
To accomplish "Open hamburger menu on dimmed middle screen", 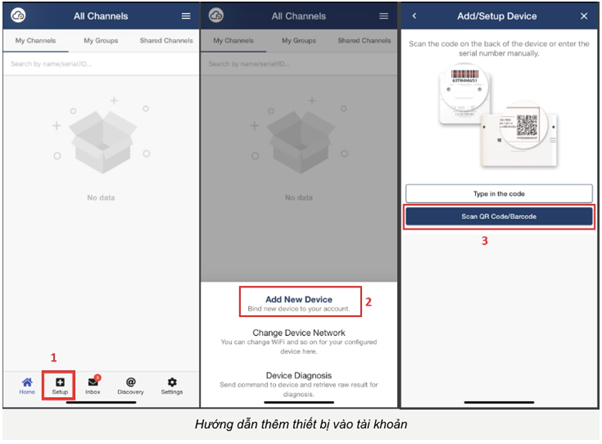I will [x=384, y=16].
